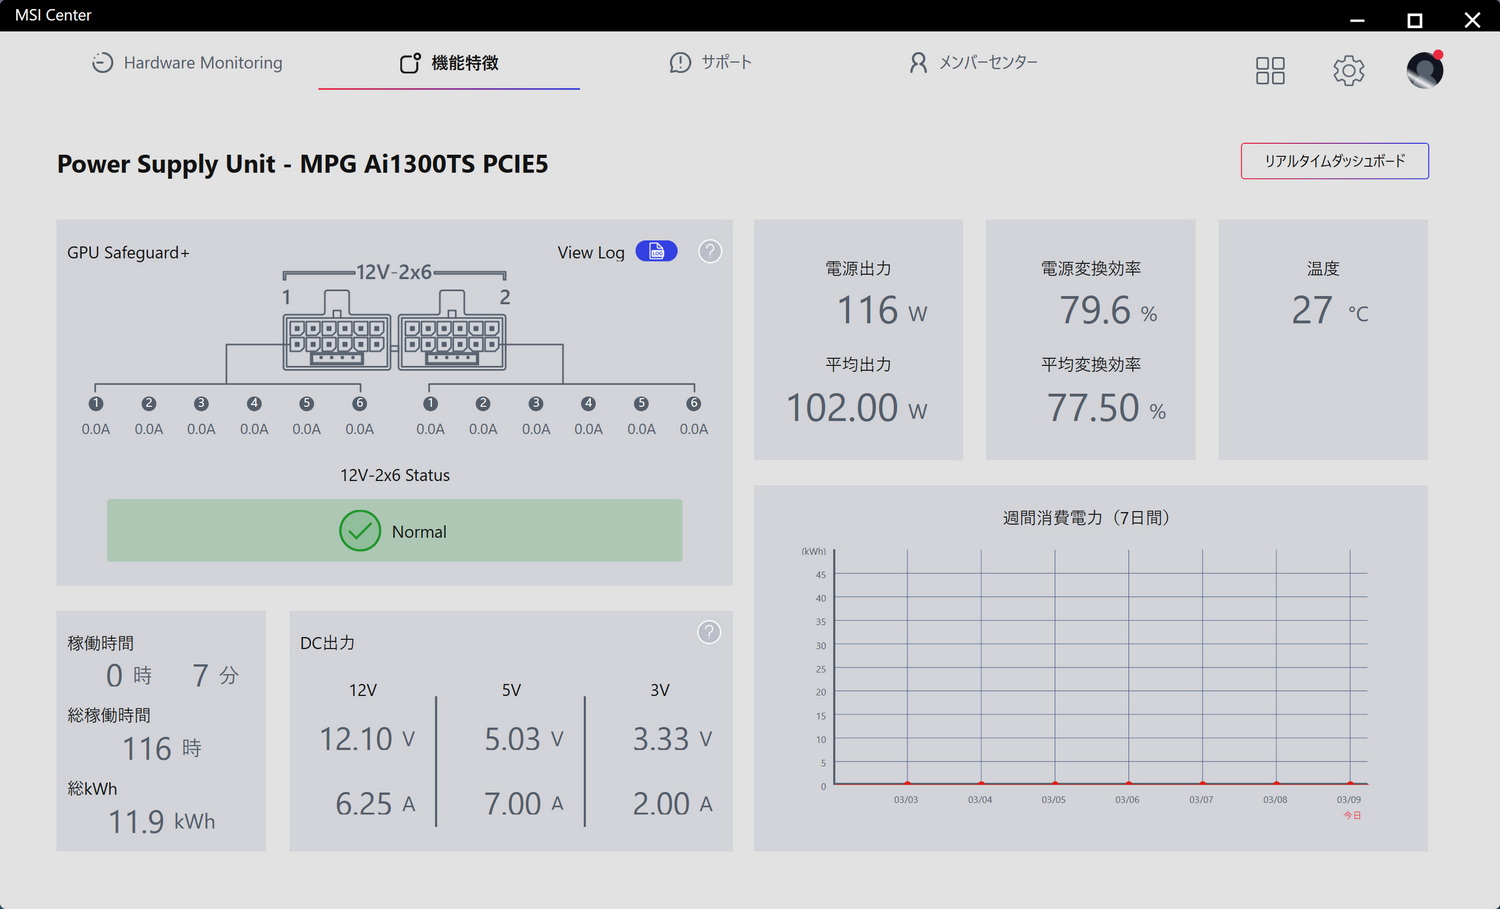This screenshot has width=1500, height=909.
Task: Select pin 5 marker under connector 2
Action: [x=642, y=404]
